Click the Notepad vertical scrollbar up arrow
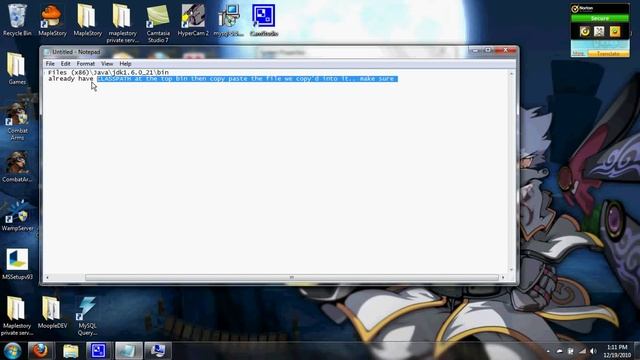The height and width of the screenshot is (360, 640). (511, 73)
